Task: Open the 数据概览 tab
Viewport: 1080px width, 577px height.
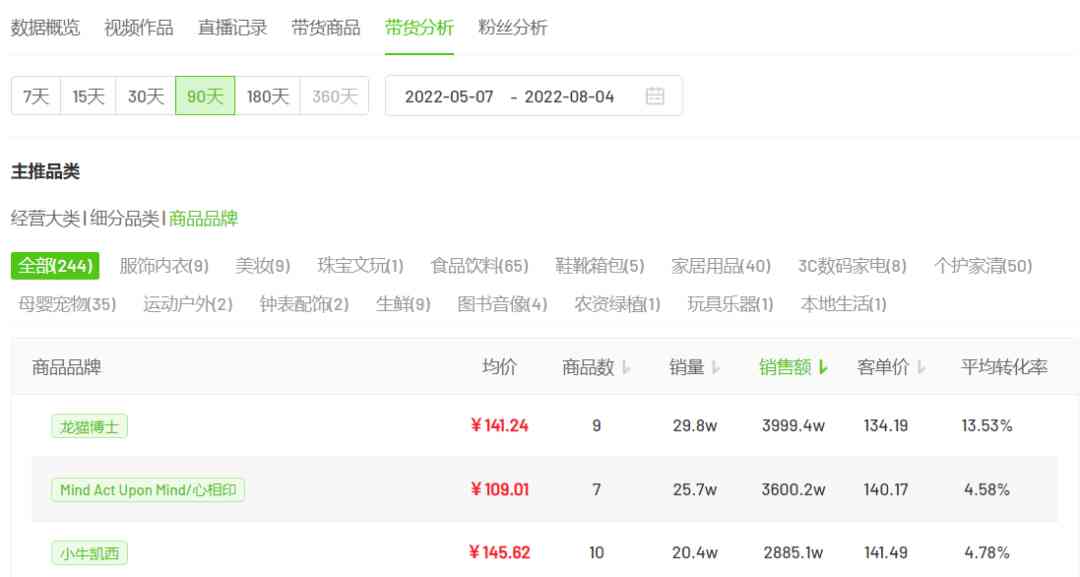Action: pos(43,27)
